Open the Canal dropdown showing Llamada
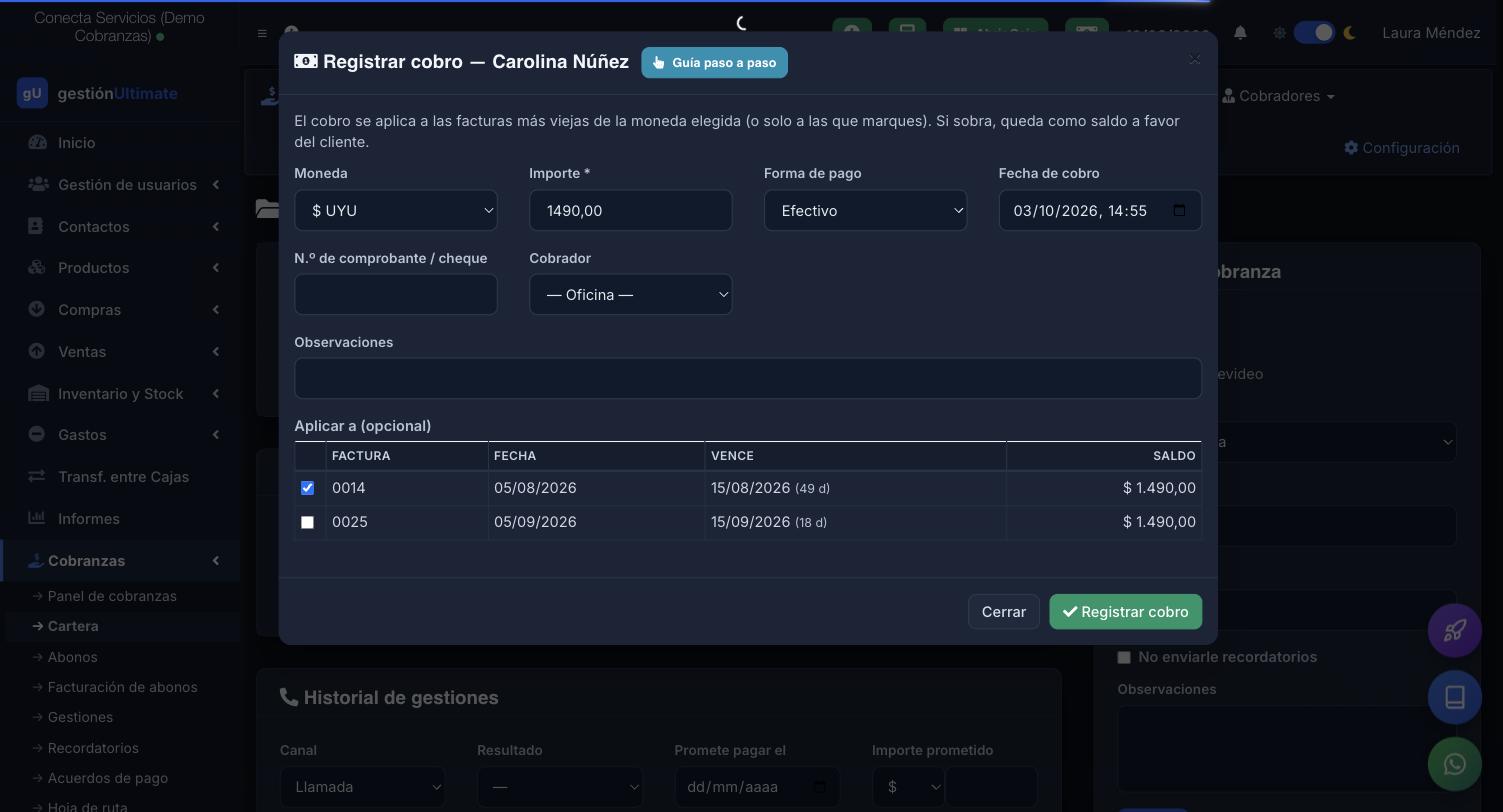Viewport: 1503px width, 812px height. (363, 787)
